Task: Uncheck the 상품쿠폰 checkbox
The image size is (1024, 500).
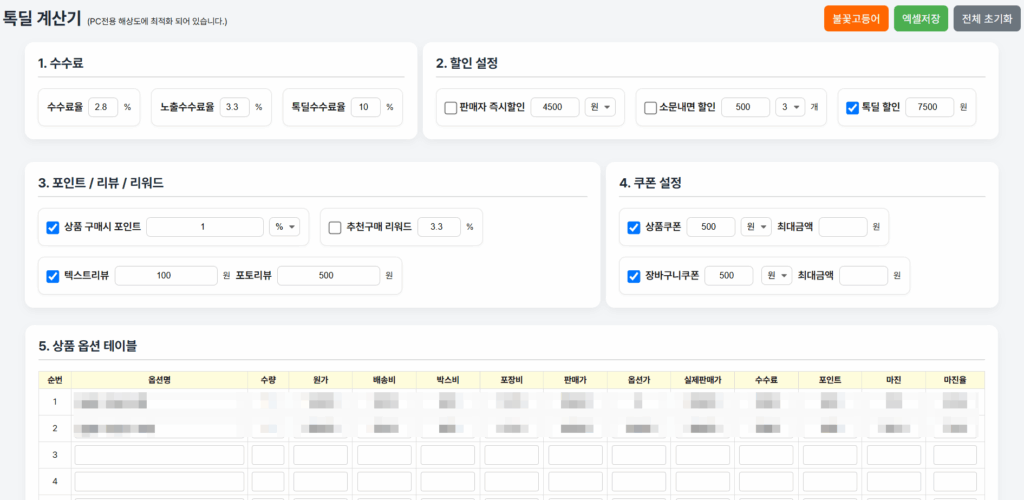Action: (633, 227)
